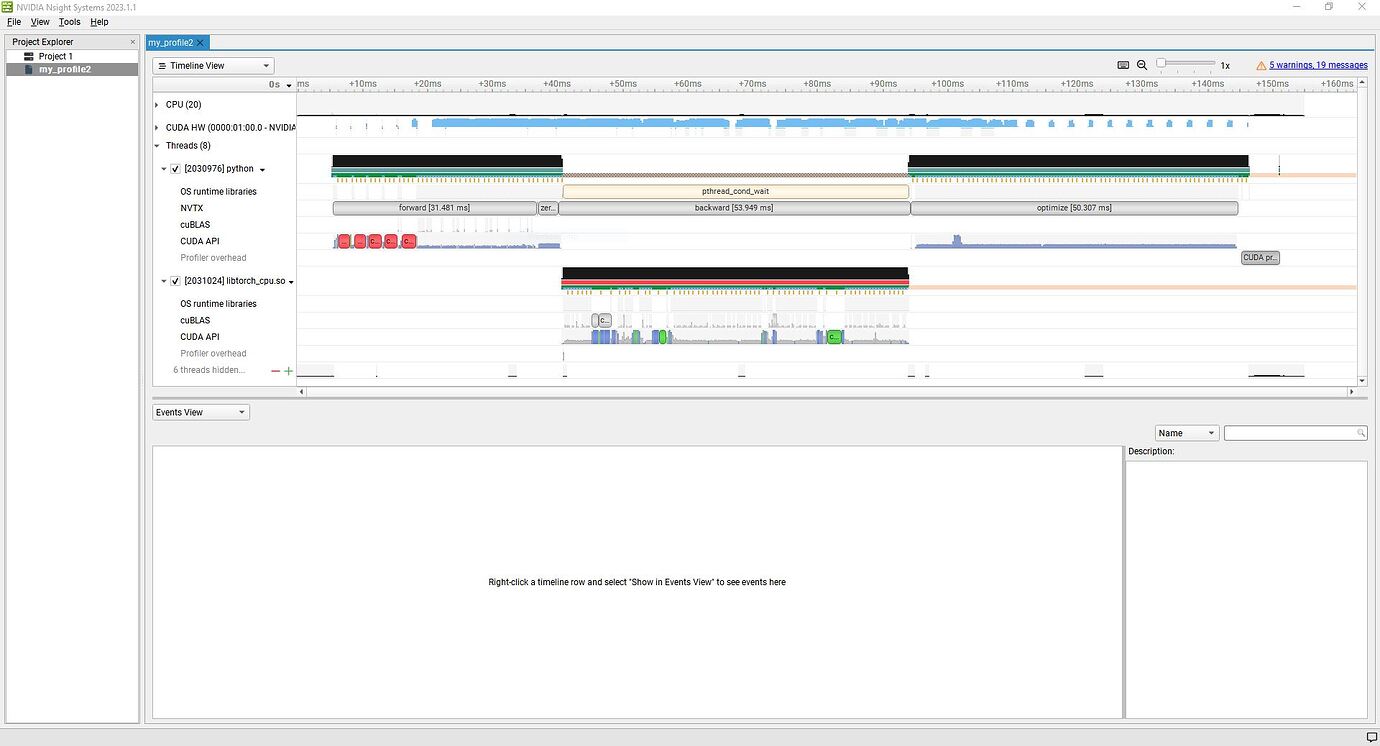Open the Tools menu
1380x746 pixels.
69,22
